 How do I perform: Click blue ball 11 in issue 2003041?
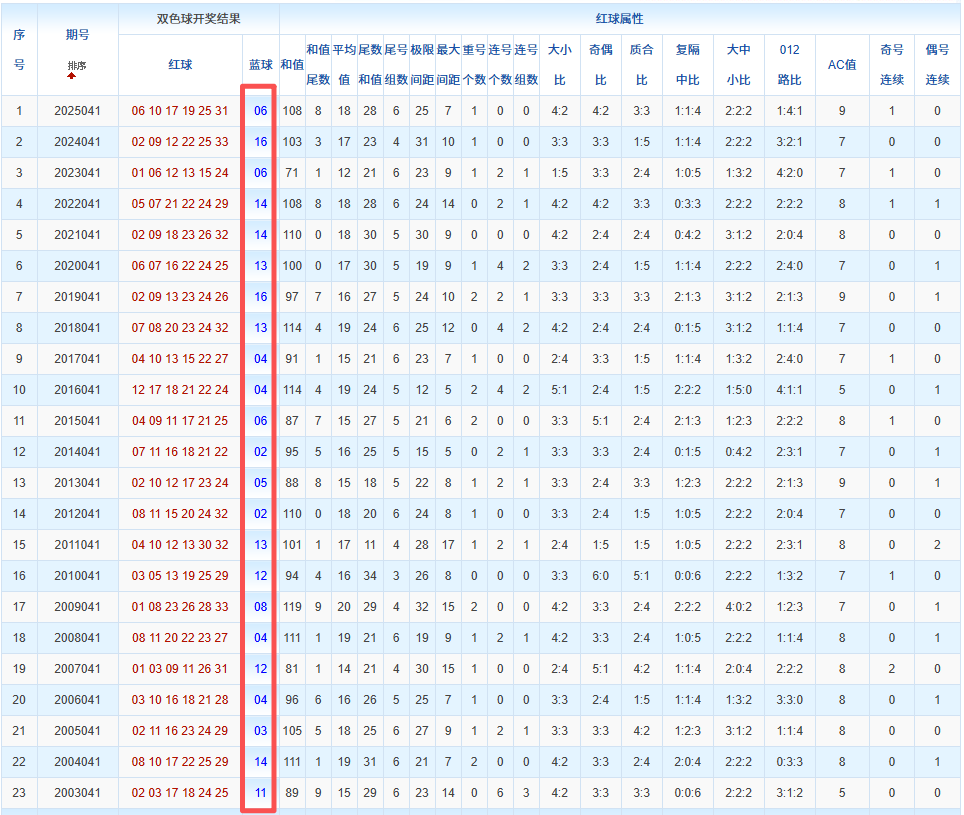pyautogui.click(x=260, y=793)
